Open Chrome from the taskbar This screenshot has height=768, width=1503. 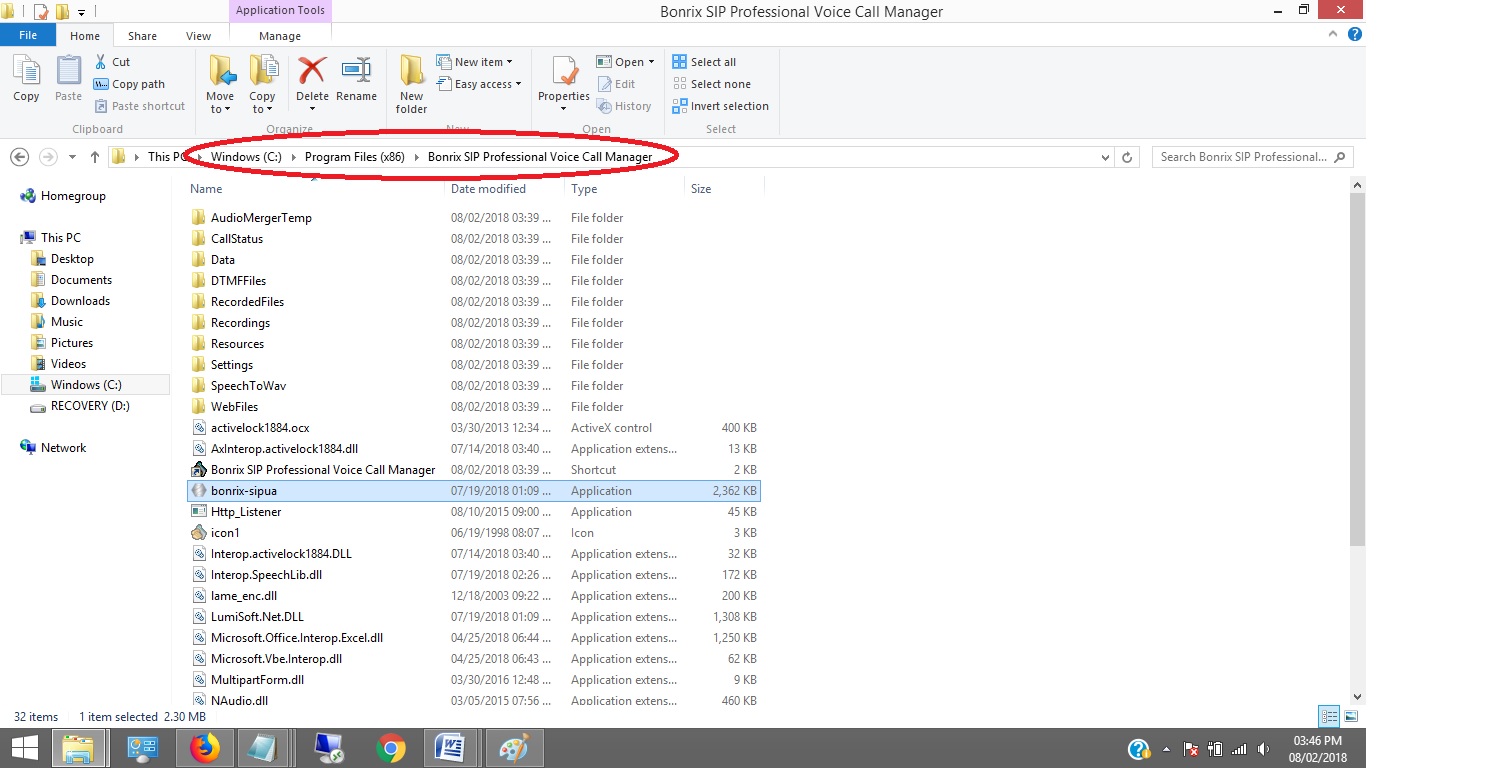click(390, 748)
